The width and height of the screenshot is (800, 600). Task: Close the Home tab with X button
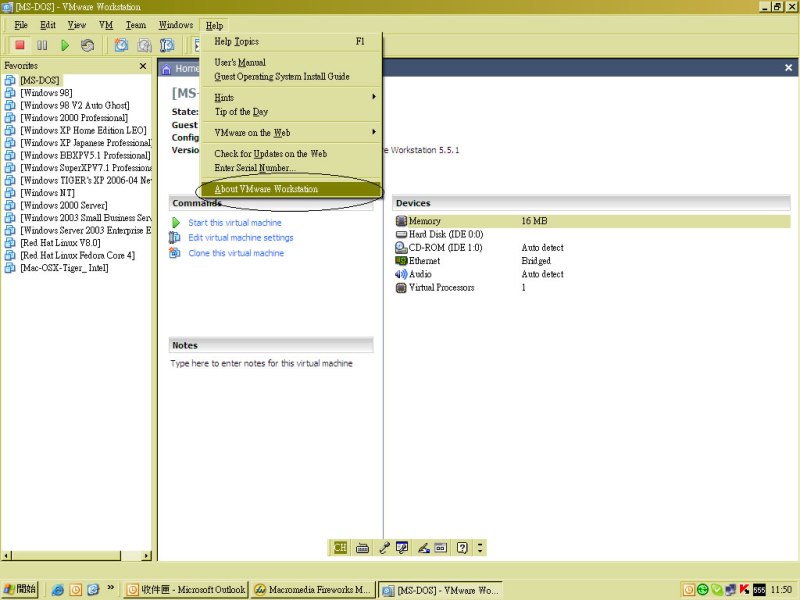[788, 67]
